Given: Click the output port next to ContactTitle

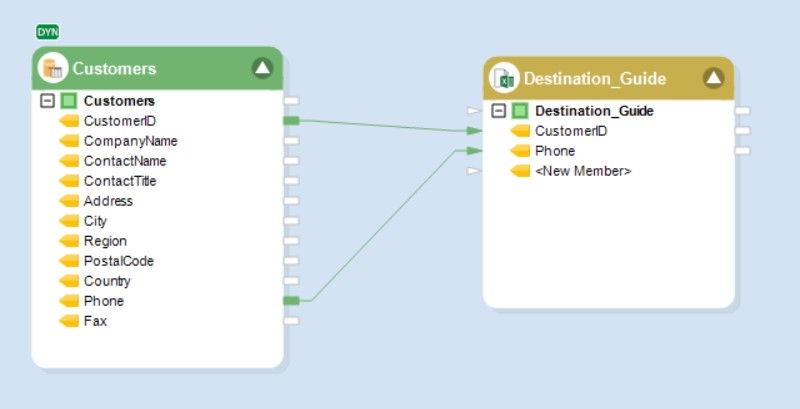Looking at the screenshot, I should coord(291,181).
